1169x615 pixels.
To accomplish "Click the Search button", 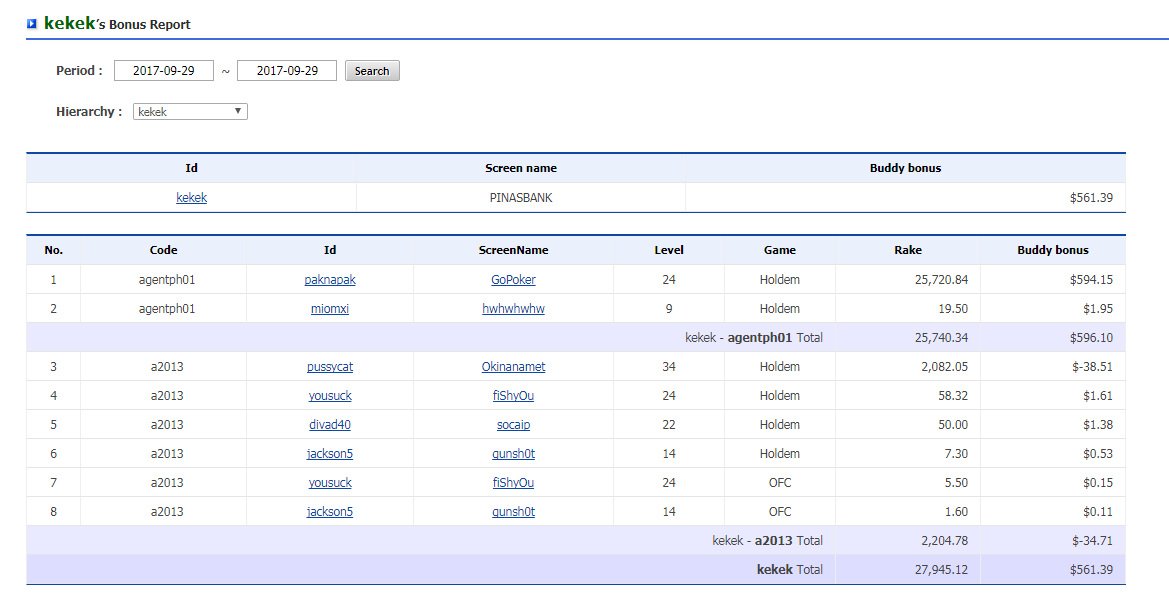I will tap(372, 71).
